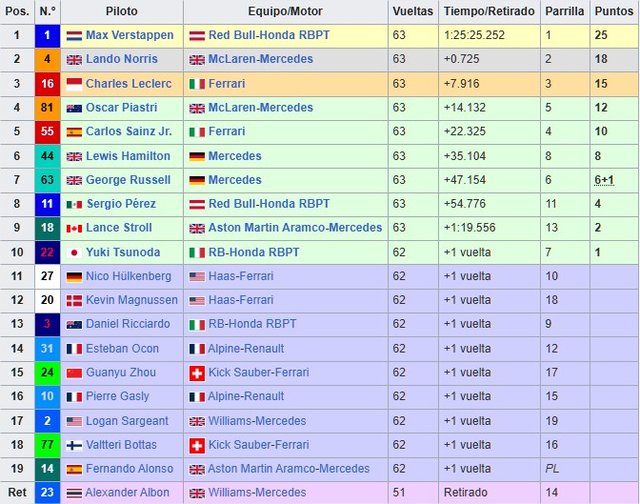Click the Mexican flag beside Sergio Pérez

click(x=74, y=204)
